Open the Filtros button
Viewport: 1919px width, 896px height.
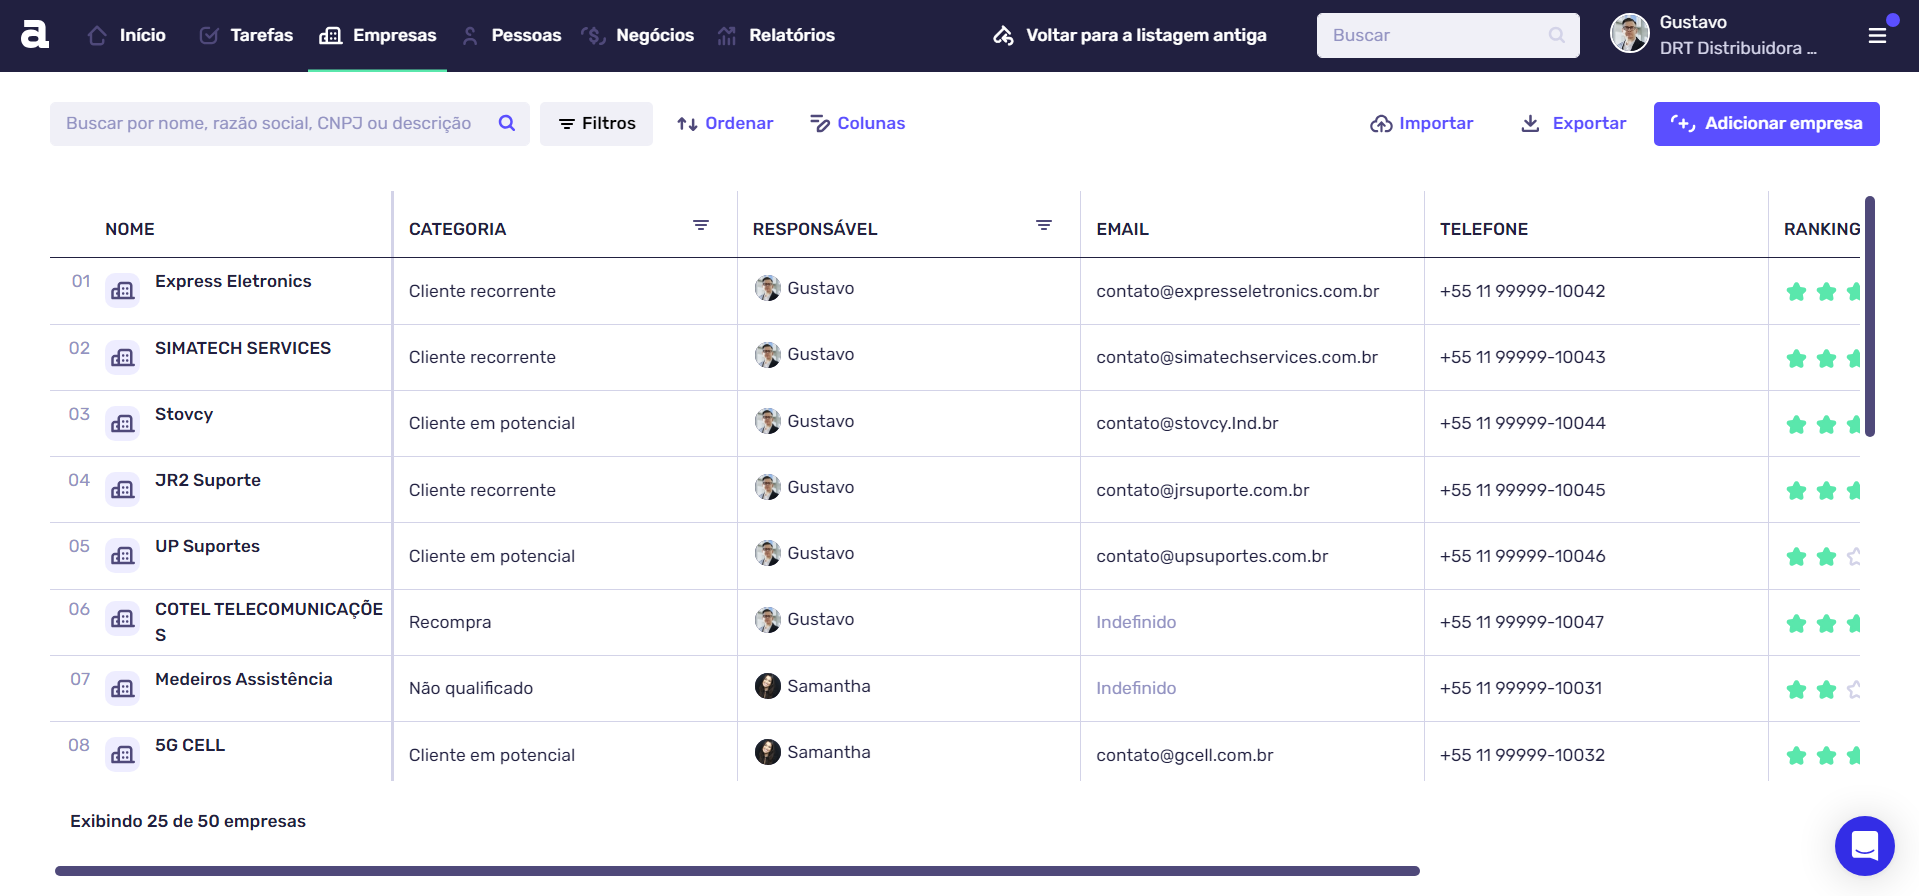tap(596, 124)
